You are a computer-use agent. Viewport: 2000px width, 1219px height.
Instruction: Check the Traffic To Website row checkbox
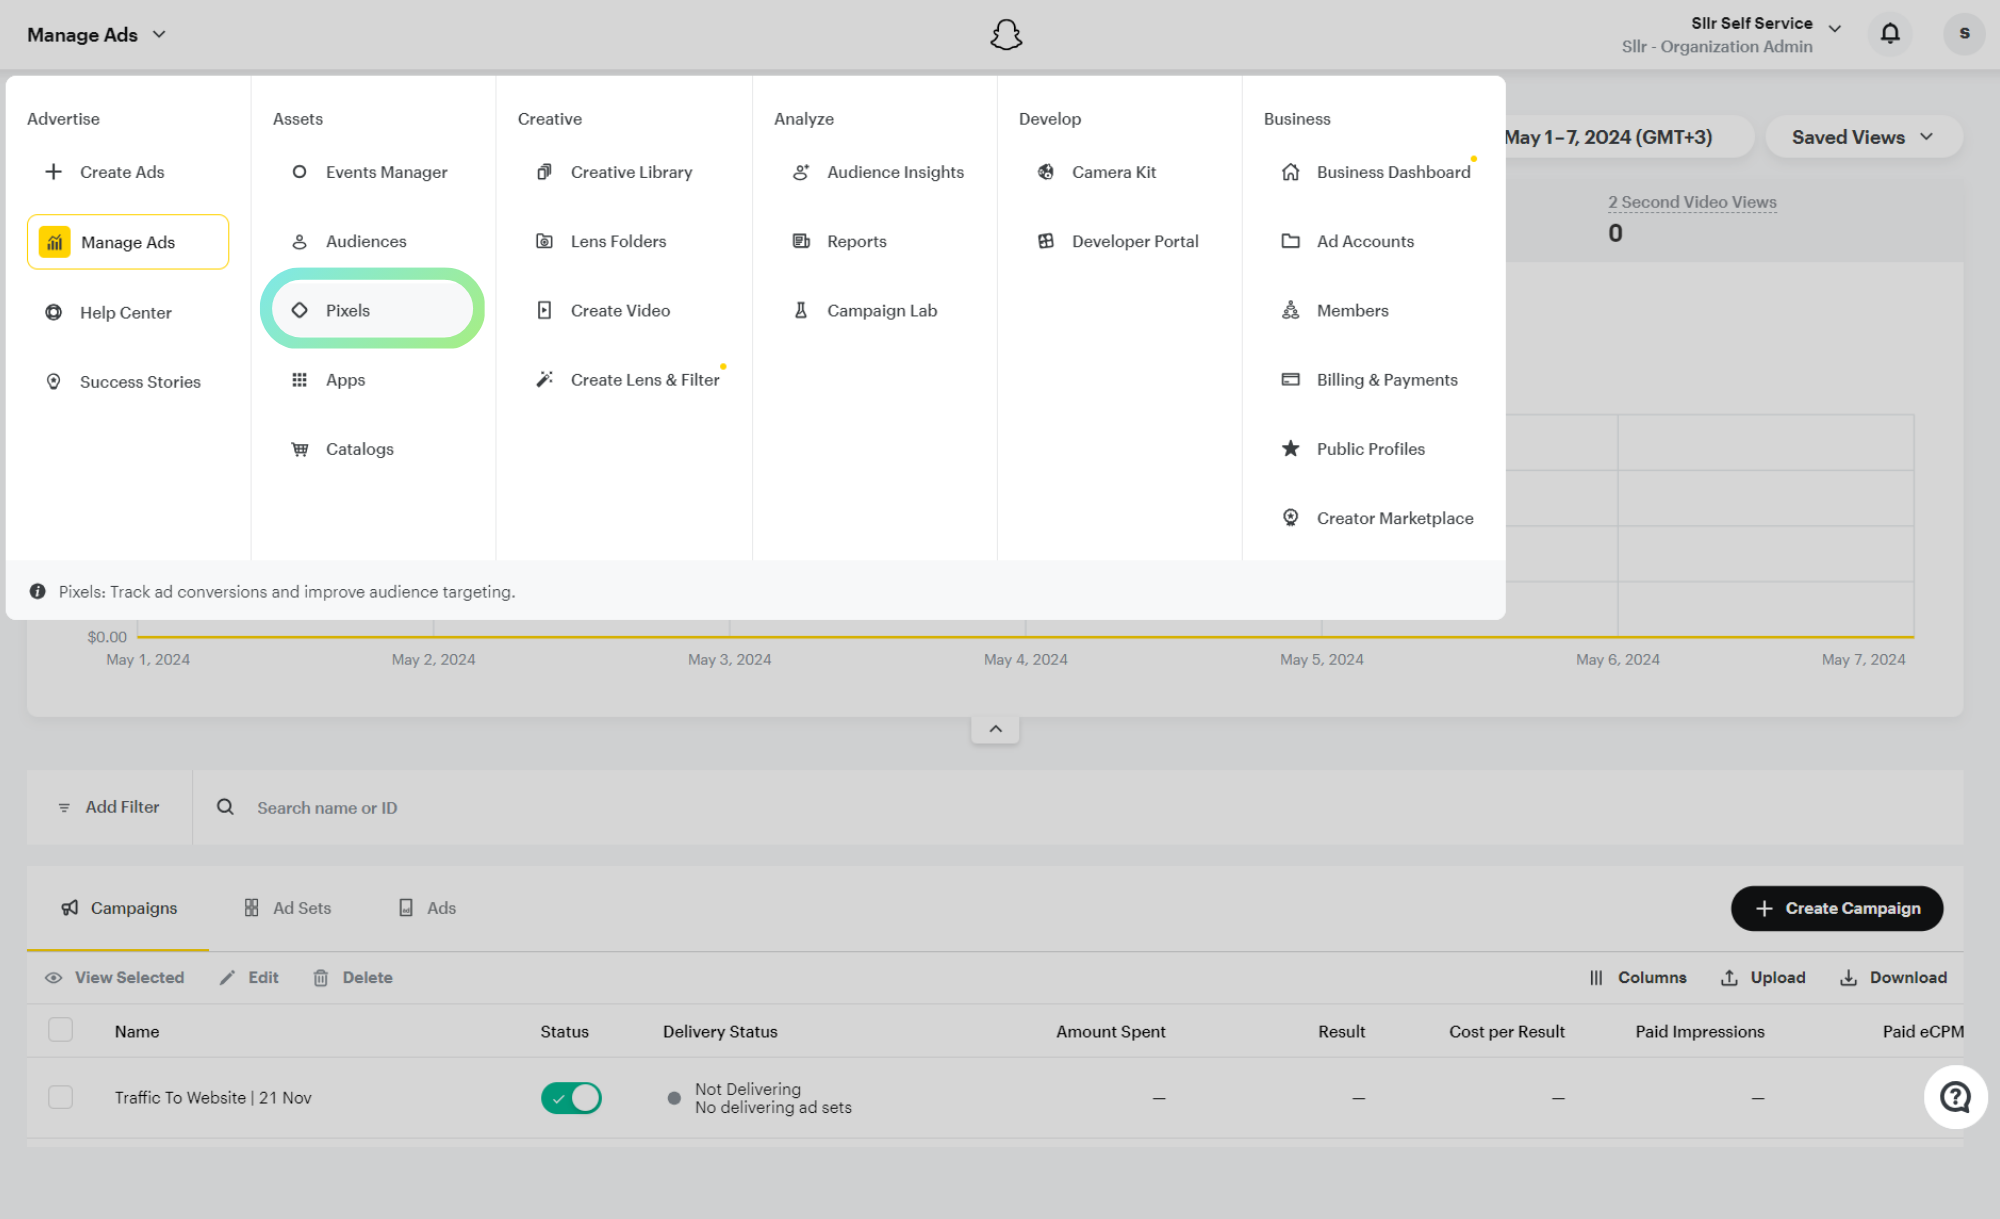click(61, 1097)
